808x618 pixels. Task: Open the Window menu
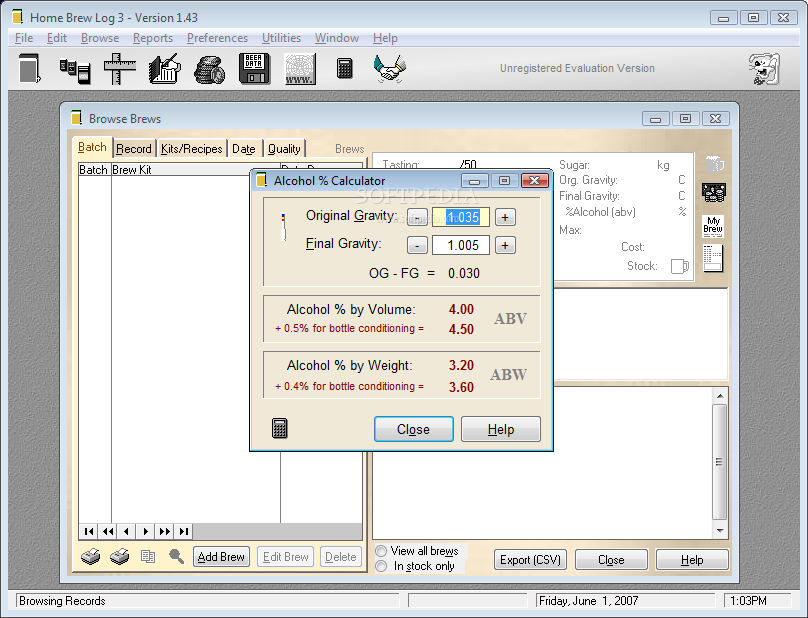point(336,38)
